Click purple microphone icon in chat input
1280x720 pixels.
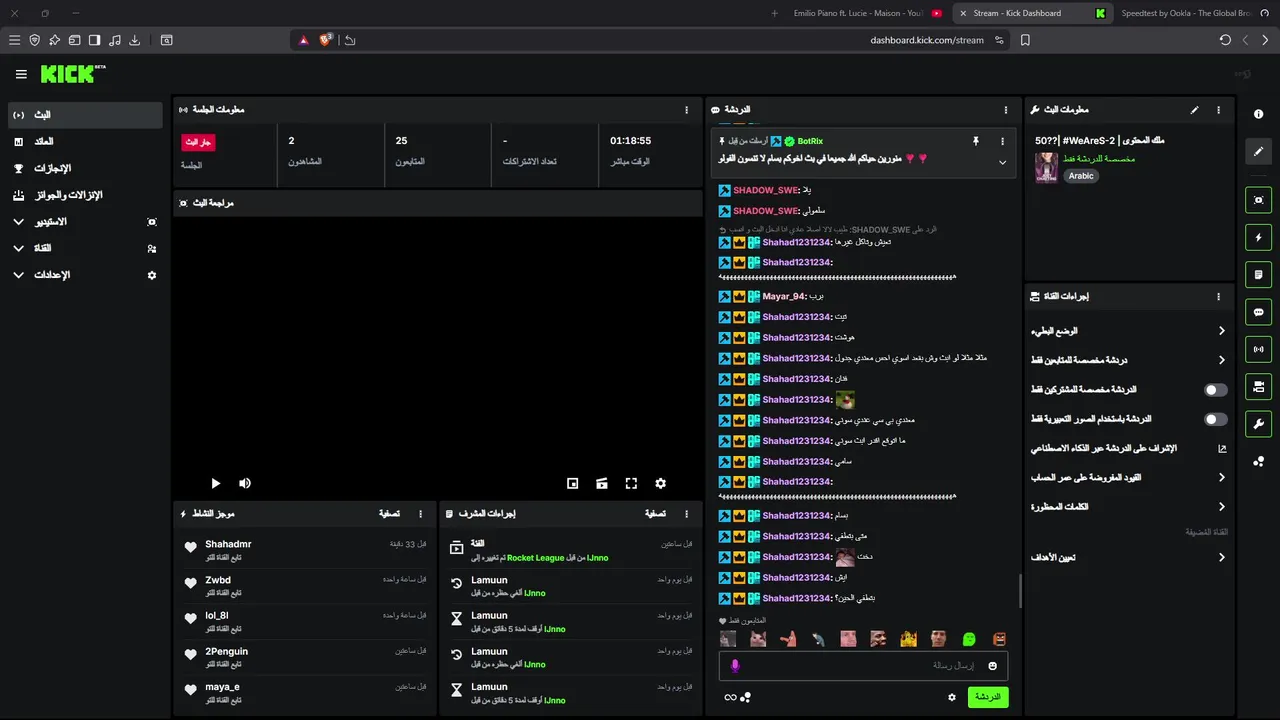pos(735,666)
